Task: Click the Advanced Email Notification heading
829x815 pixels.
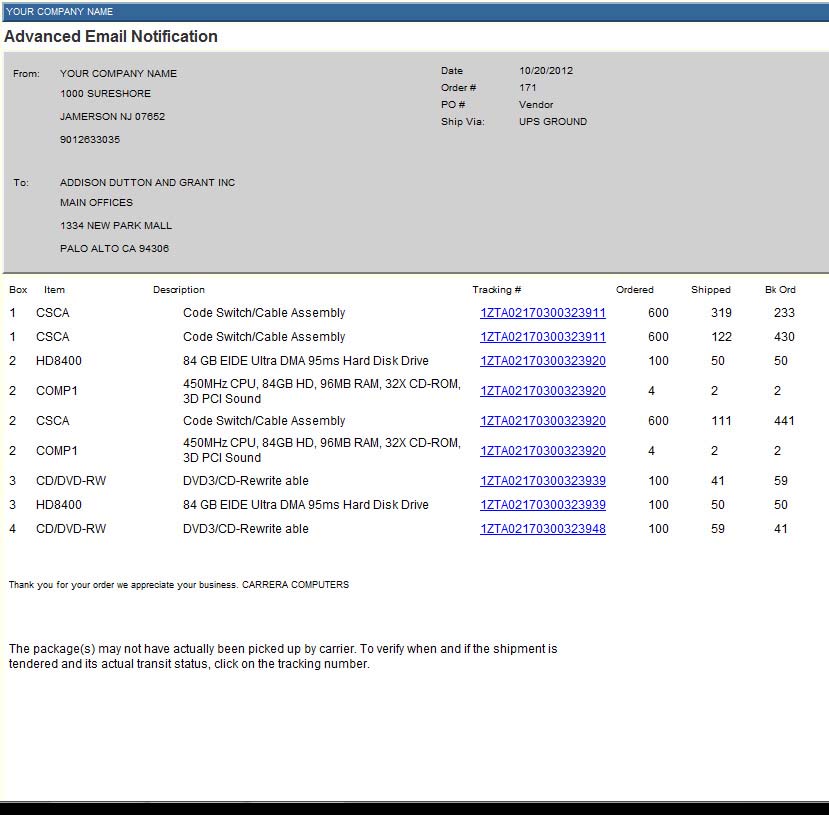Action: click(x=110, y=36)
